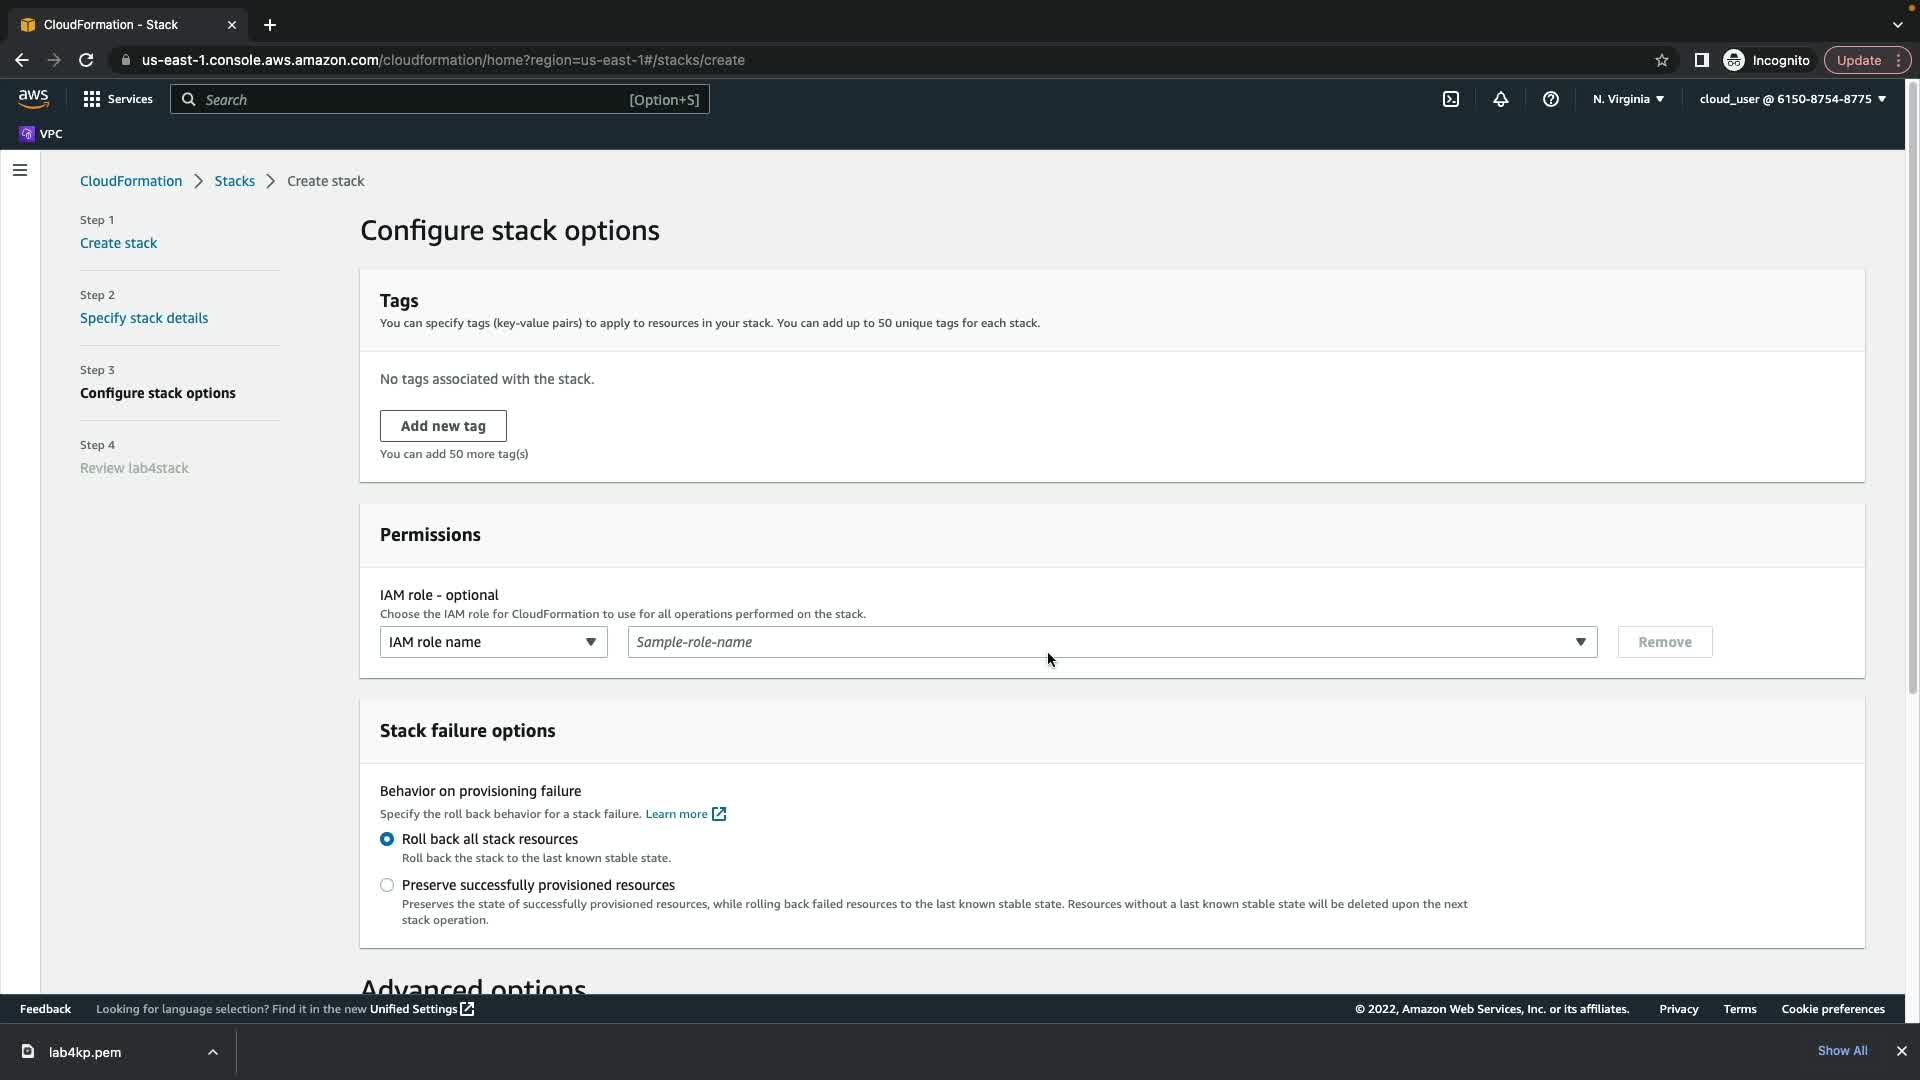
Task: Open the Learn more link
Action: (x=677, y=814)
